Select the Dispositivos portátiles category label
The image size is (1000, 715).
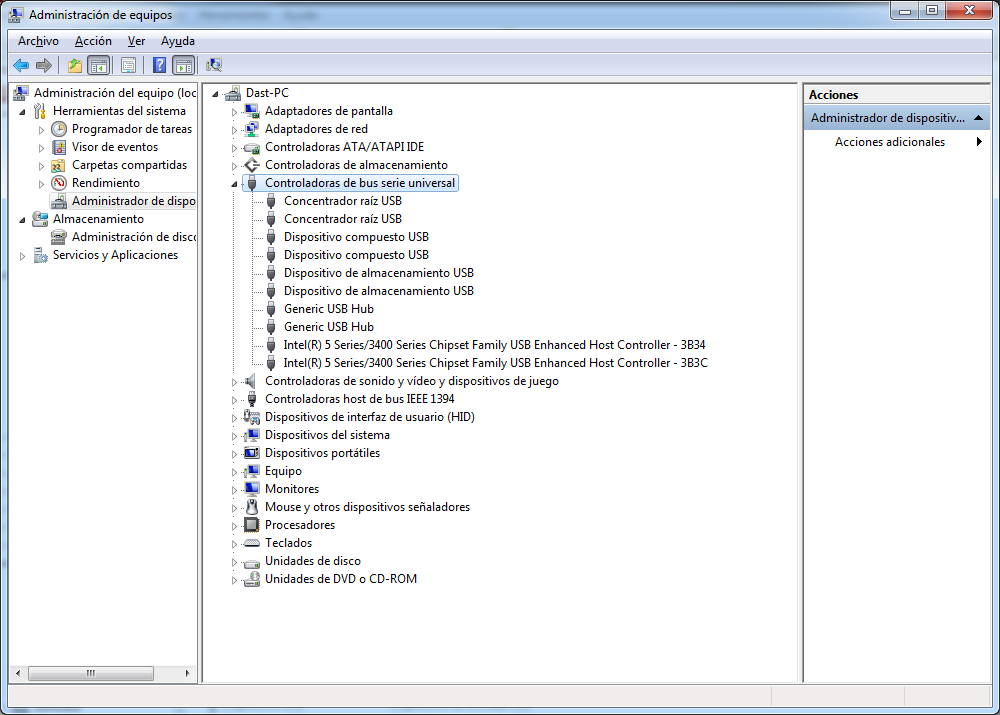pyautogui.click(x=322, y=453)
